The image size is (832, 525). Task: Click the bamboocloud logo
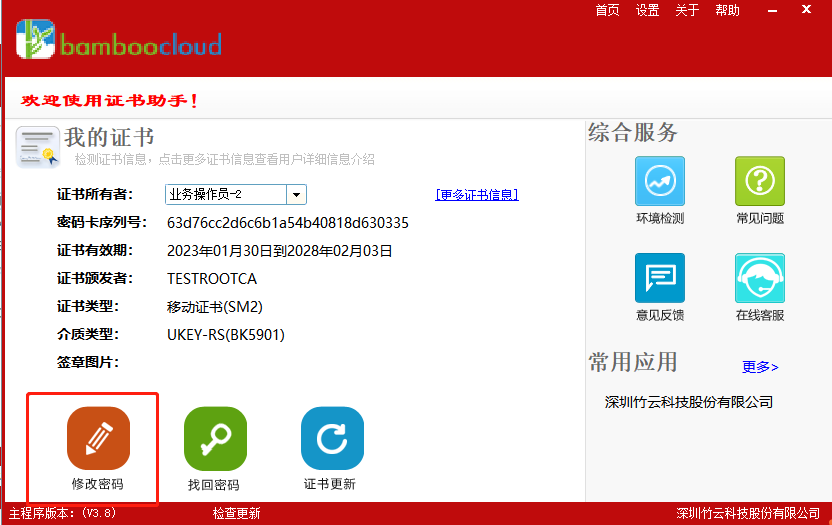[x=118, y=42]
